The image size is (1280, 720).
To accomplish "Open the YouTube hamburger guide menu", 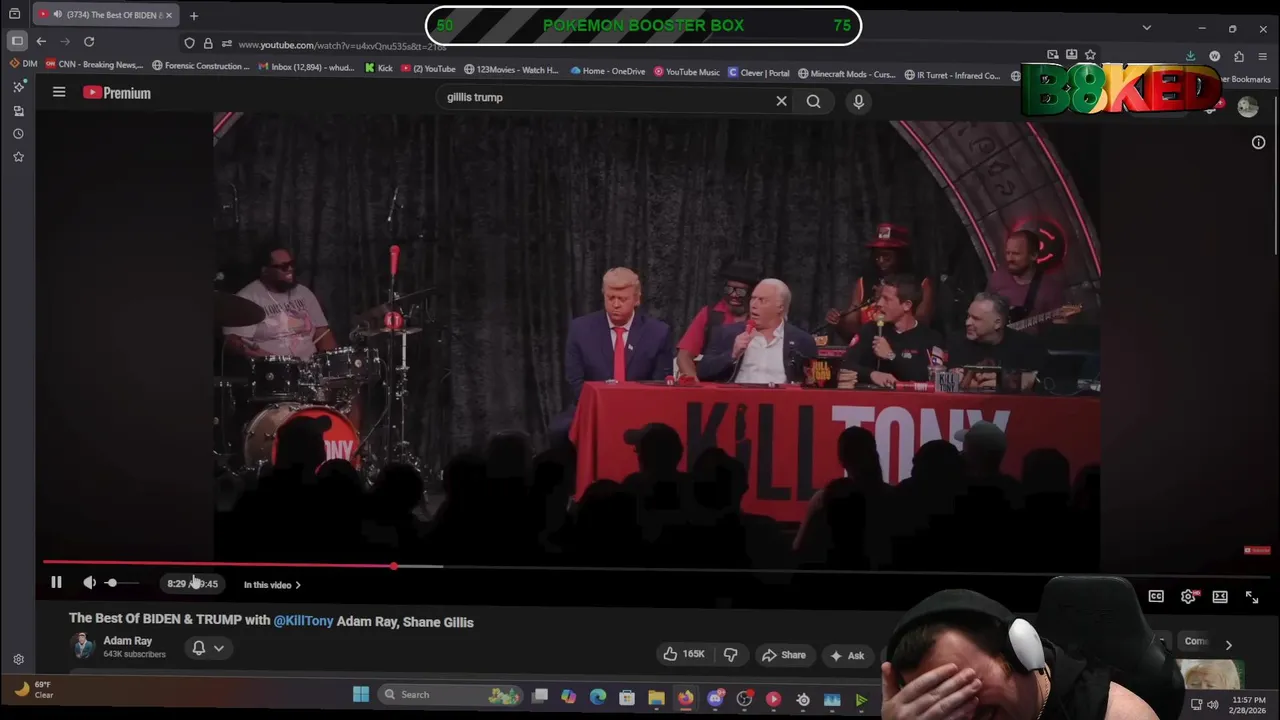I will tap(59, 92).
